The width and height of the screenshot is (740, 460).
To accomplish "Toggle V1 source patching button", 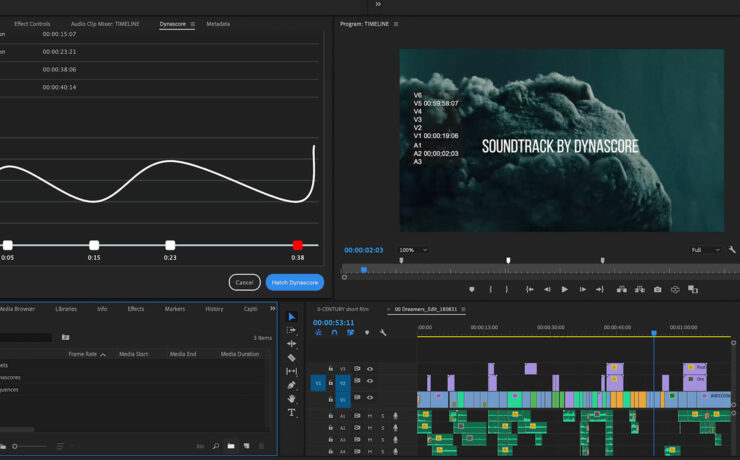I will (x=318, y=383).
